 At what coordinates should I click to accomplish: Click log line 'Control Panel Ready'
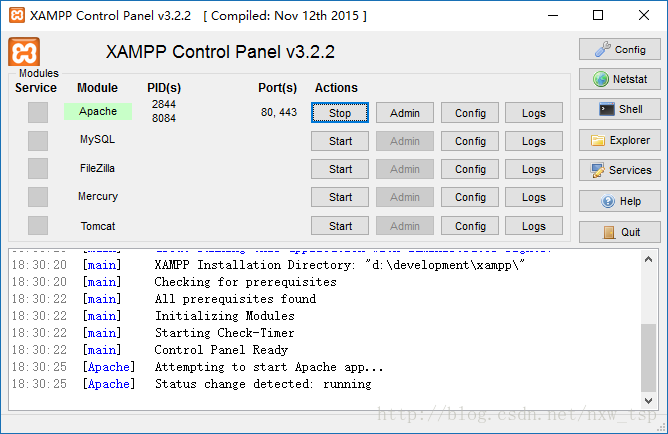(221, 350)
